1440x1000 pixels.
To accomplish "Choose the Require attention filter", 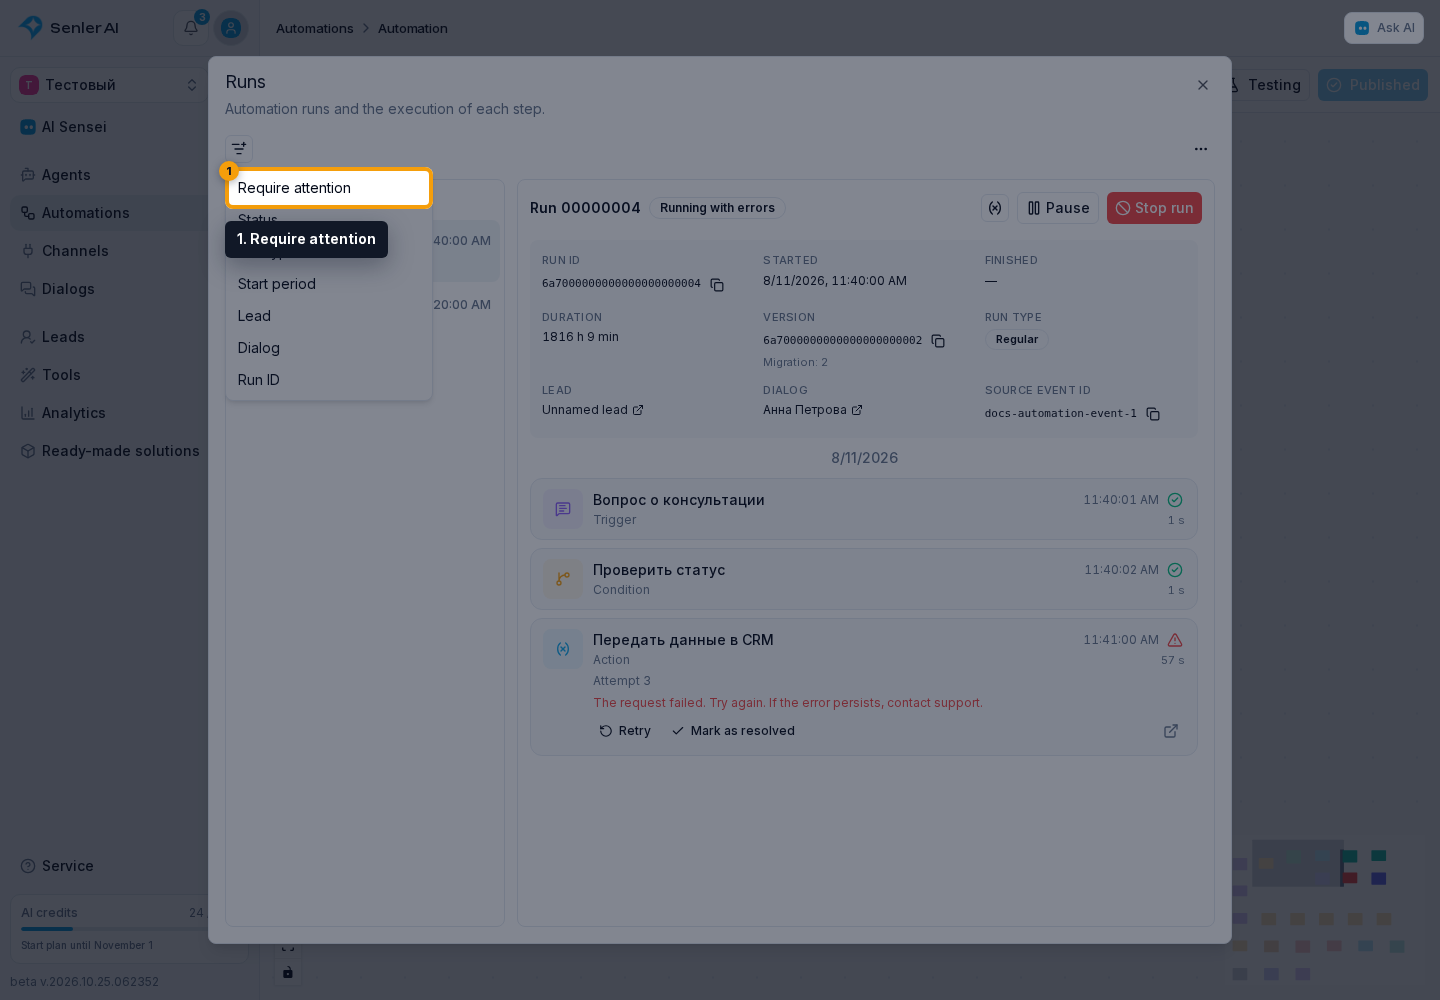I will coord(329,188).
